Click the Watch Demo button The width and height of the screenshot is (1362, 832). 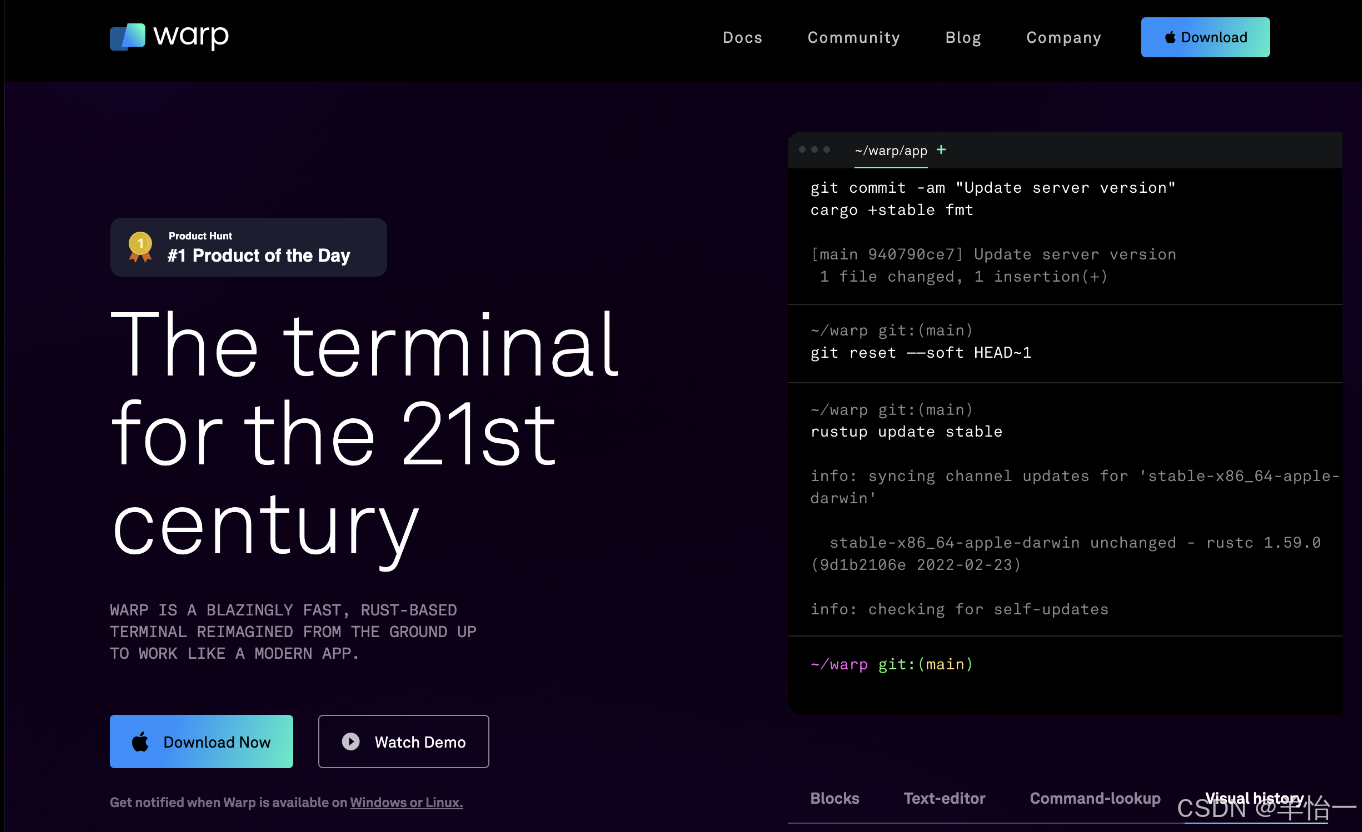click(403, 741)
